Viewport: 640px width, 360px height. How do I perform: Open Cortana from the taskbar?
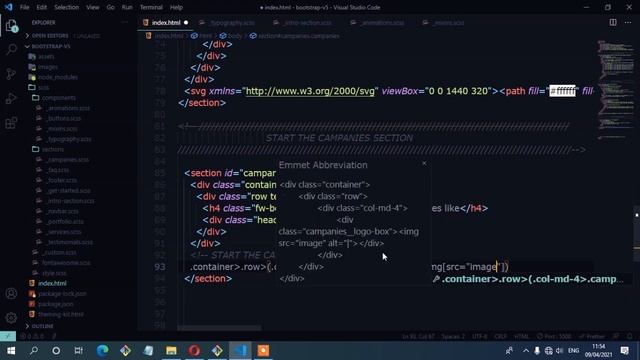coord(56,351)
